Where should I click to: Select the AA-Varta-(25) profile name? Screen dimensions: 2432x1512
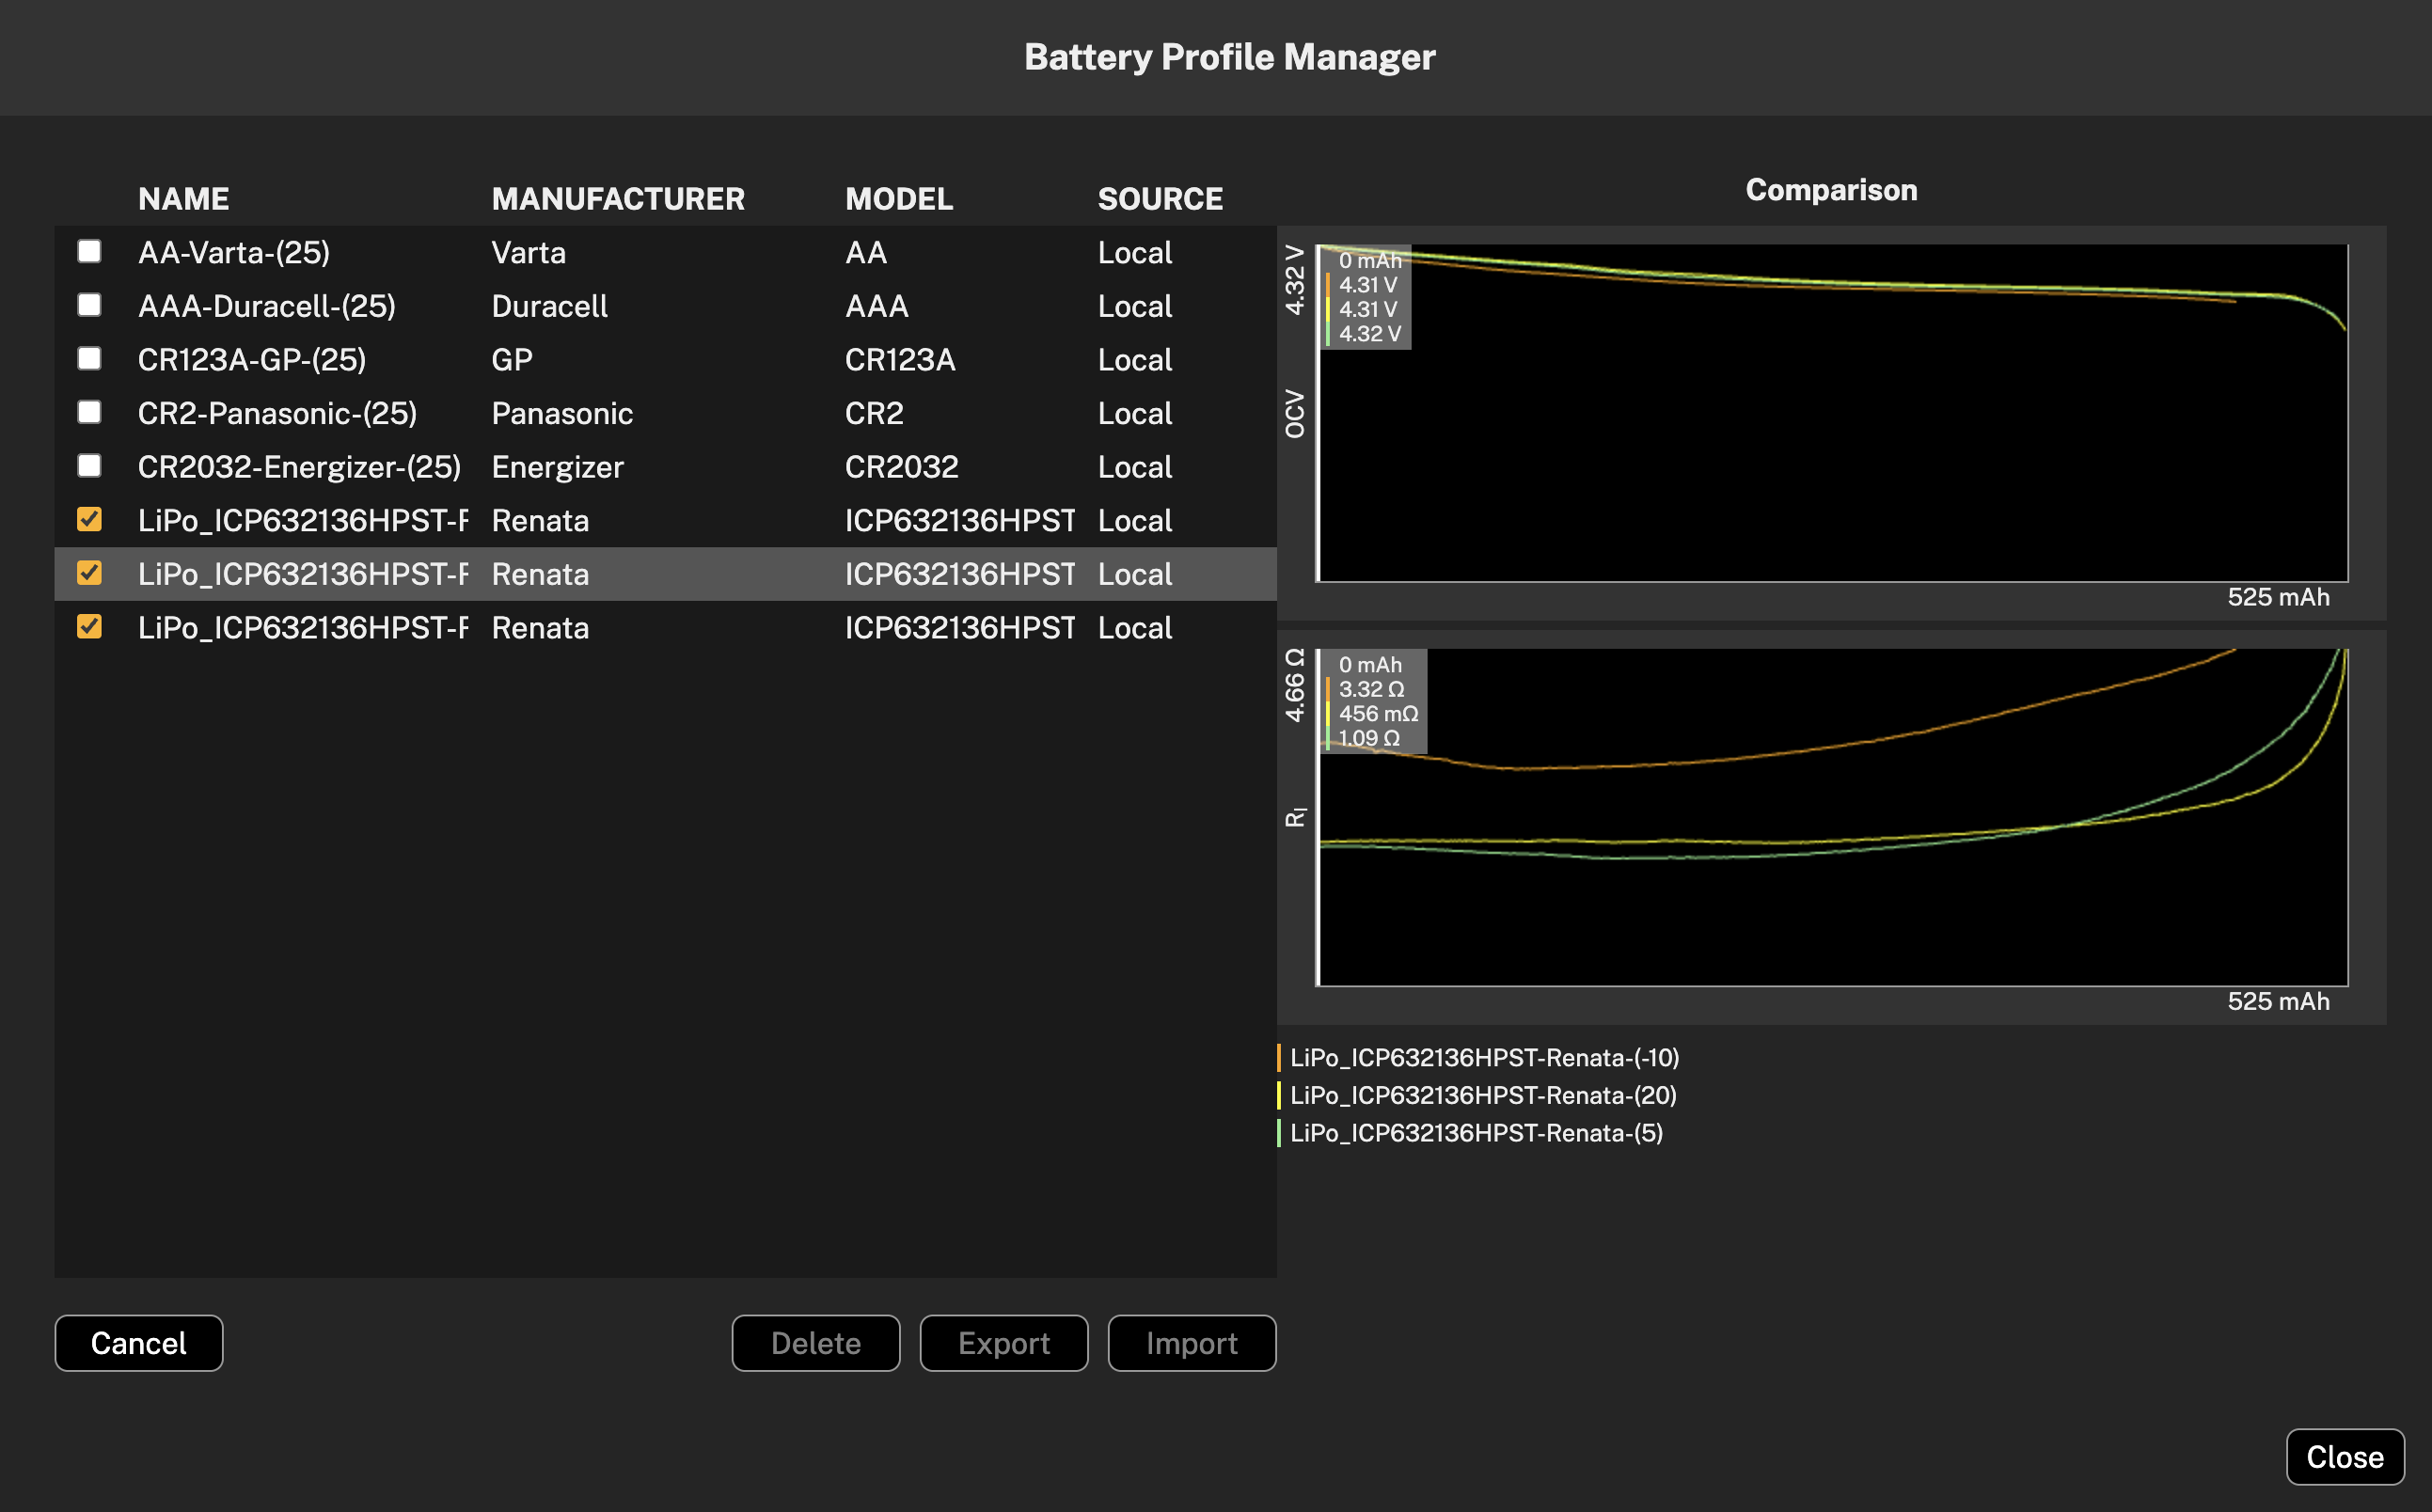(x=234, y=253)
